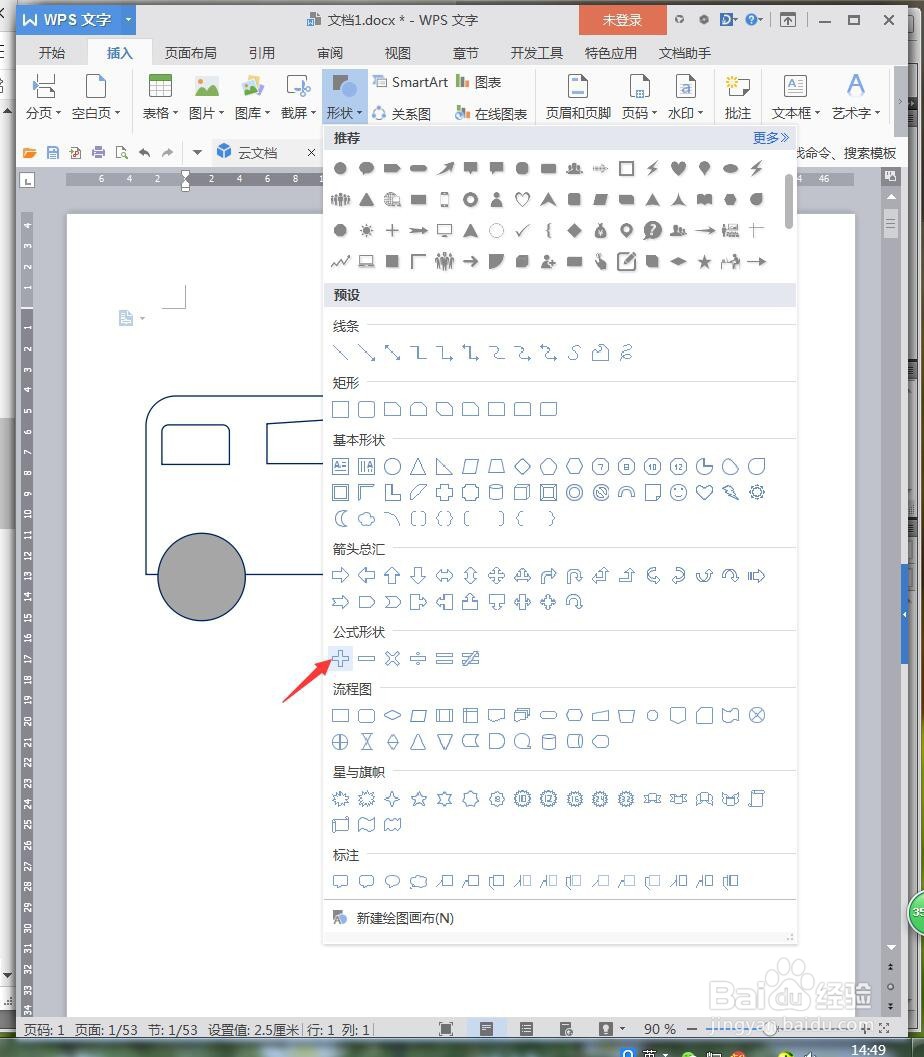Select the gray circle wheel on page

202,577
